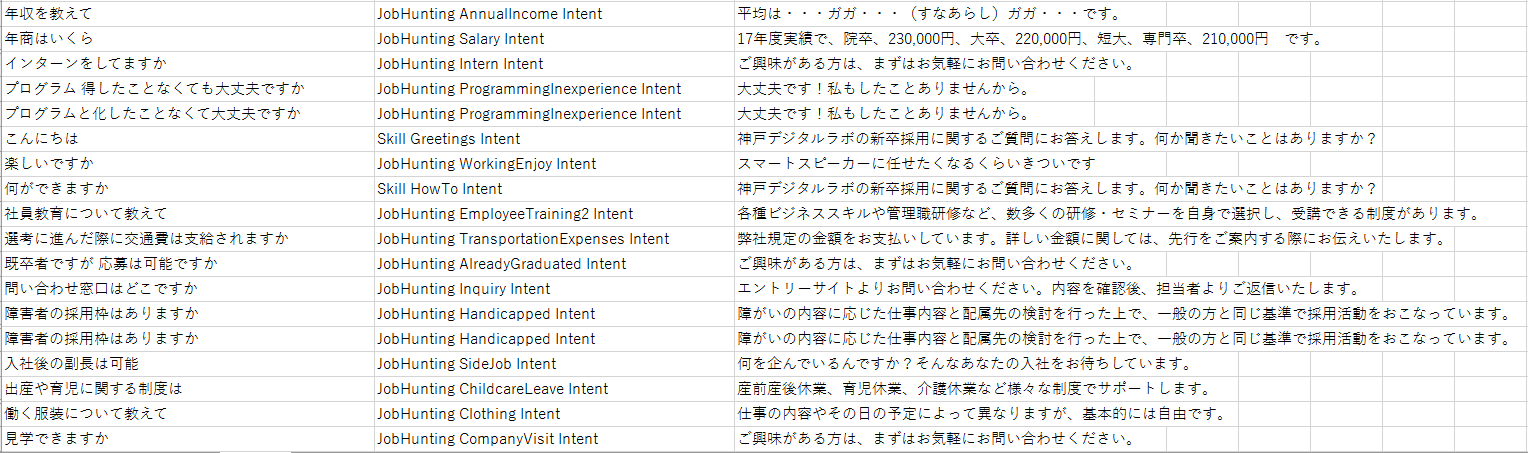Click the JobHunting Clothing Intent cell
Viewport: 1528px width, 453px height.
pyautogui.click(x=554, y=414)
